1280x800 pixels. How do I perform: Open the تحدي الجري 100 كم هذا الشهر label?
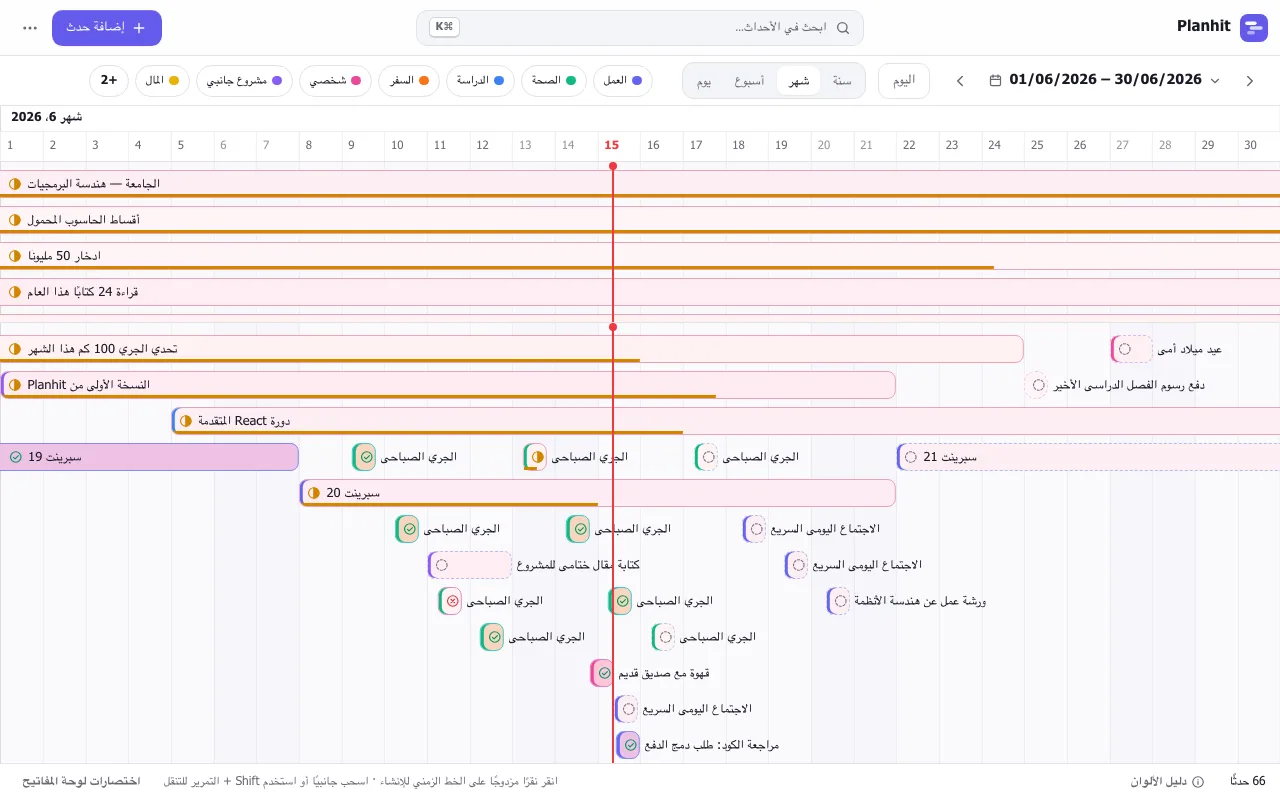103,349
